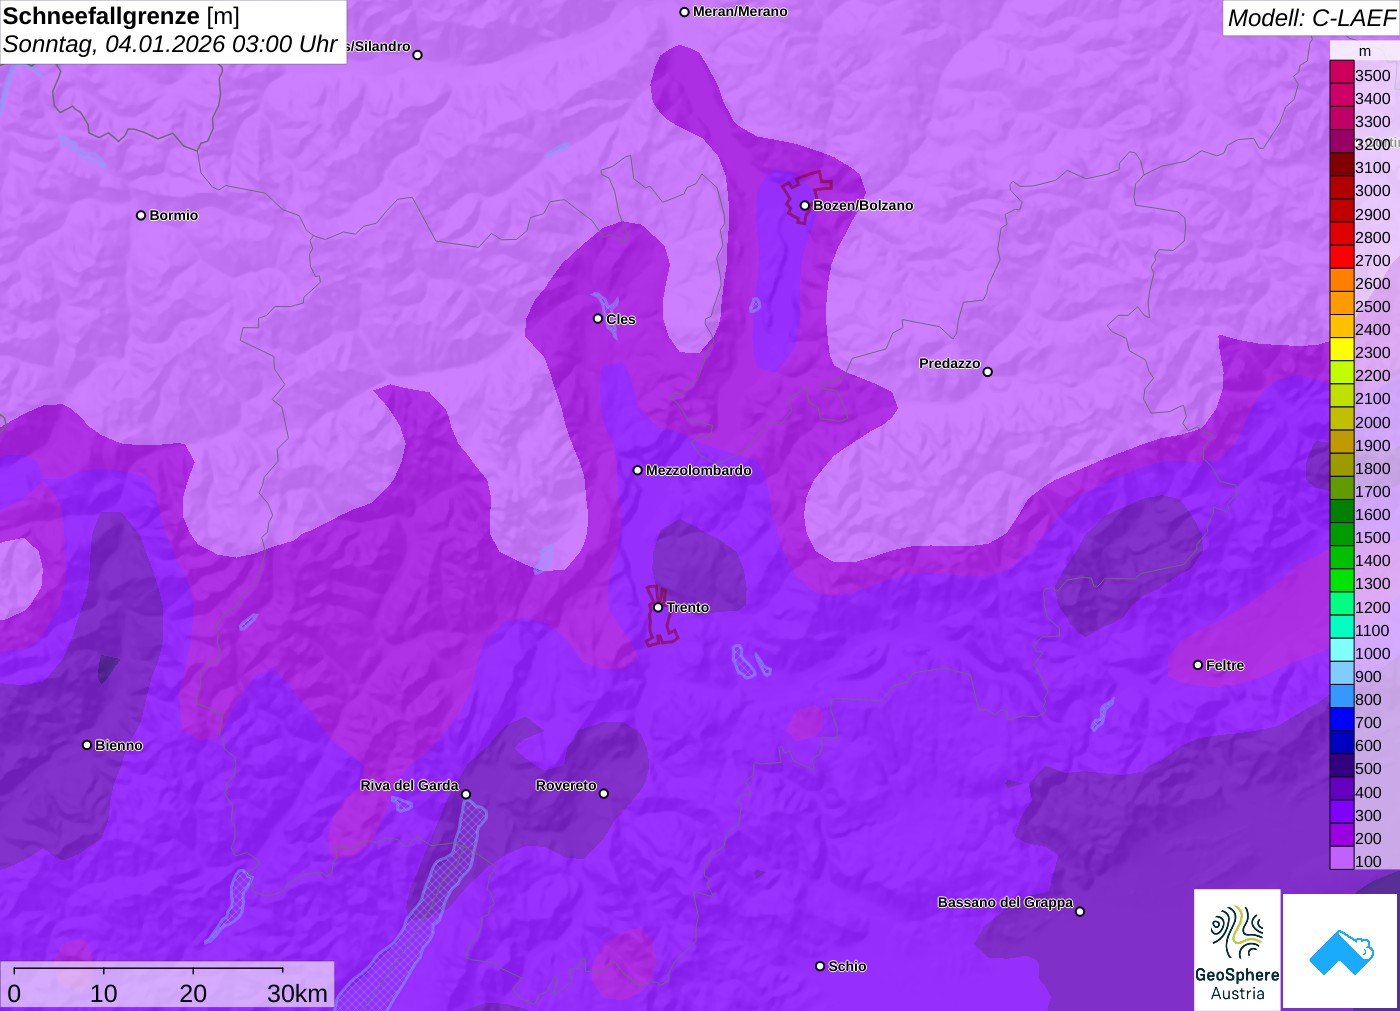
Task: Click the Schio location label
Action: pyautogui.click(x=847, y=966)
